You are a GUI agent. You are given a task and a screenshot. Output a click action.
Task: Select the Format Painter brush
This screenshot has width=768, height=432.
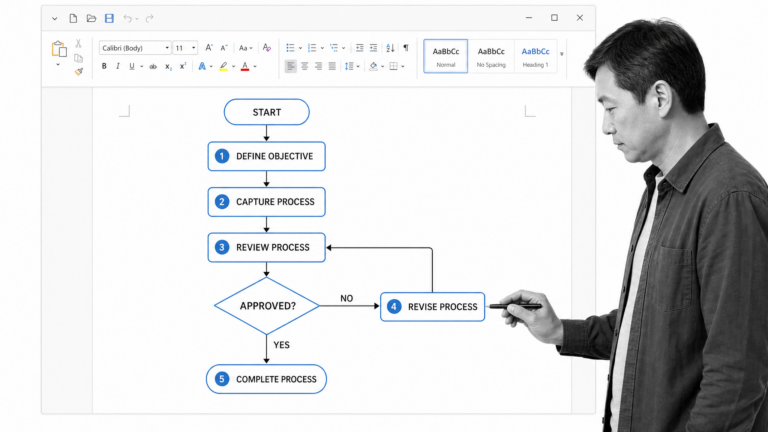pyautogui.click(x=78, y=72)
